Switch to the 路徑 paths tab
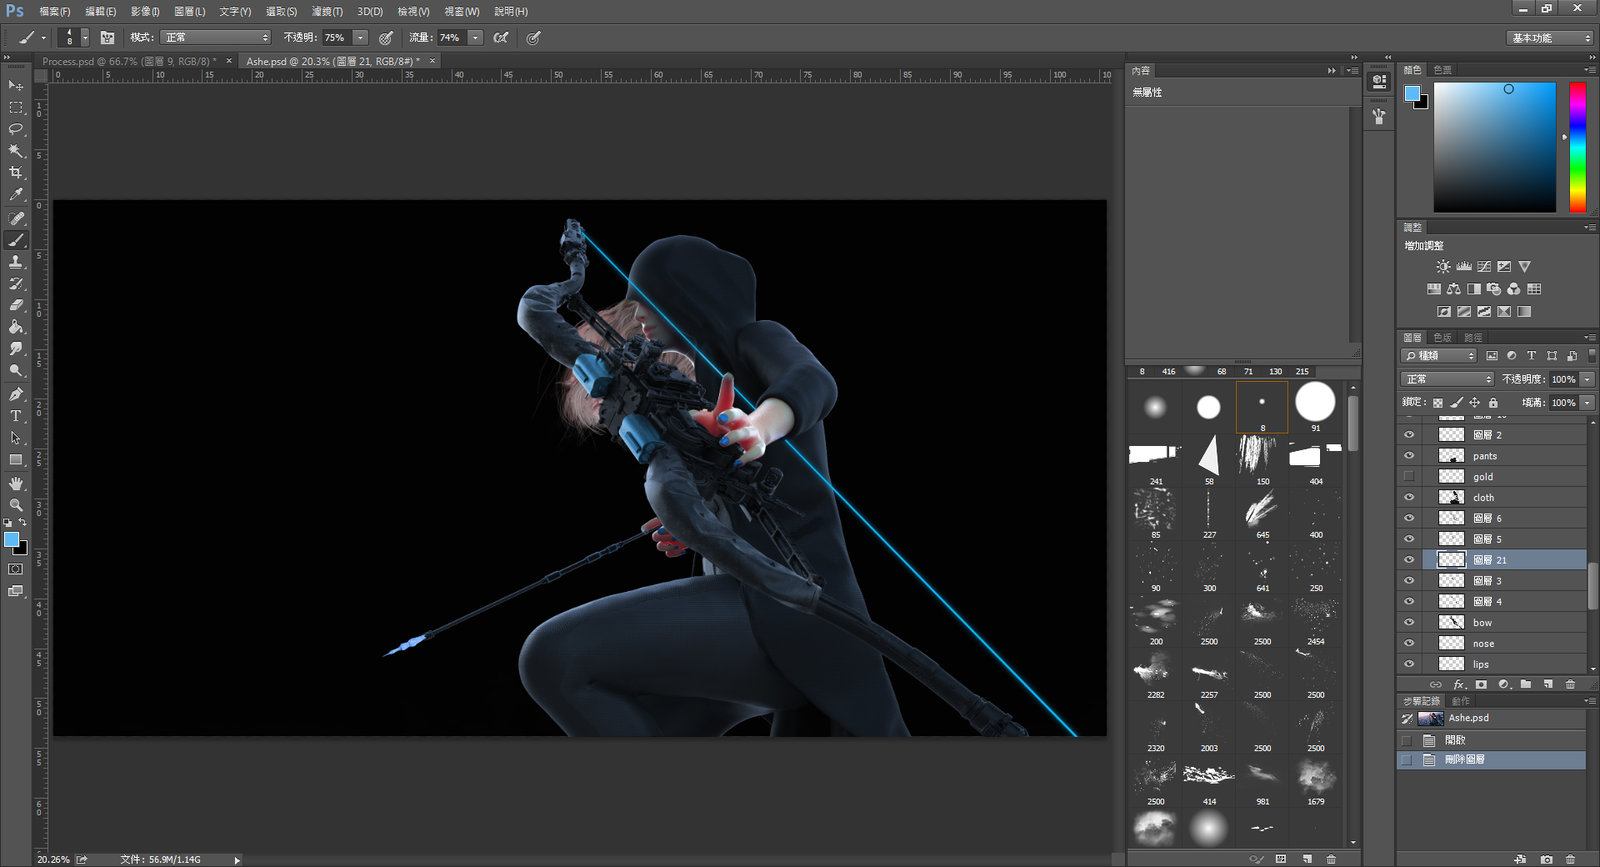 click(1473, 338)
